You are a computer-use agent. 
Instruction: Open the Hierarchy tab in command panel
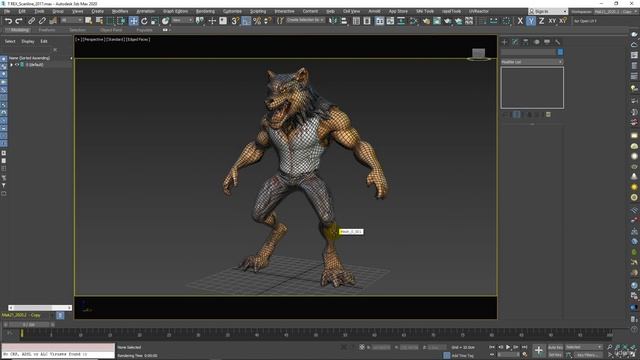coord(526,42)
